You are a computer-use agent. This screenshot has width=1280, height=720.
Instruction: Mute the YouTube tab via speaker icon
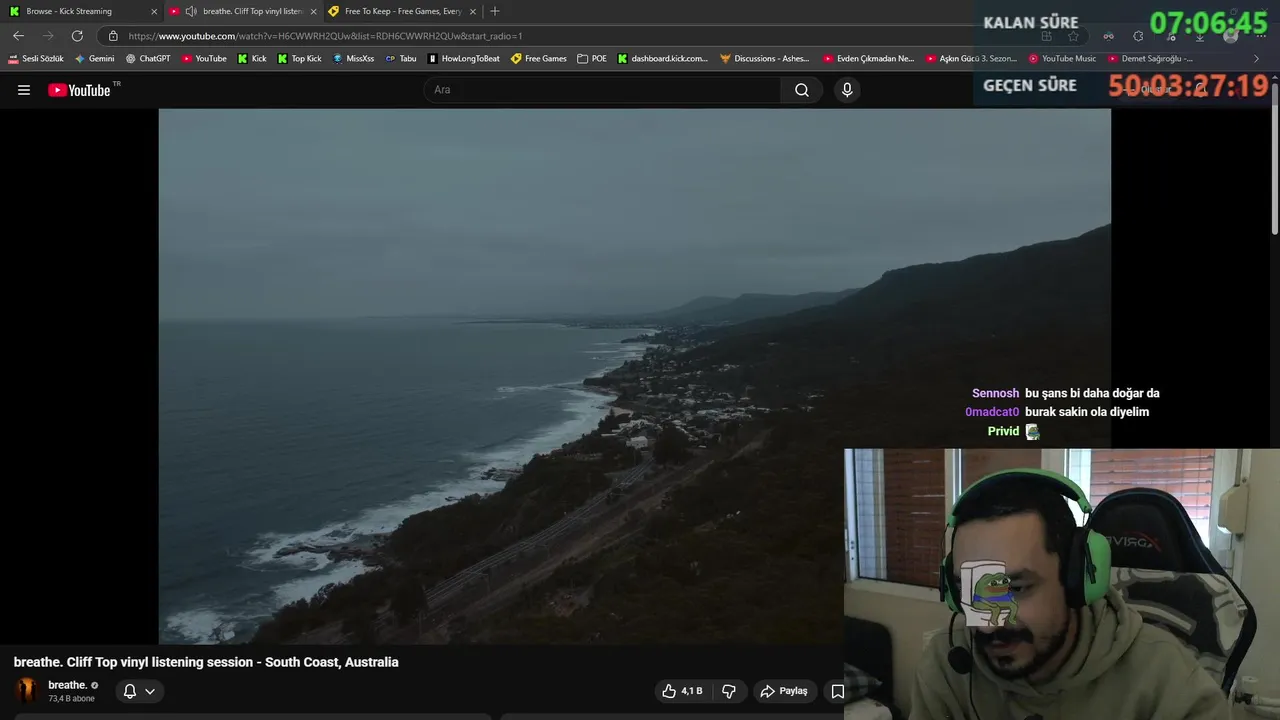(x=191, y=11)
